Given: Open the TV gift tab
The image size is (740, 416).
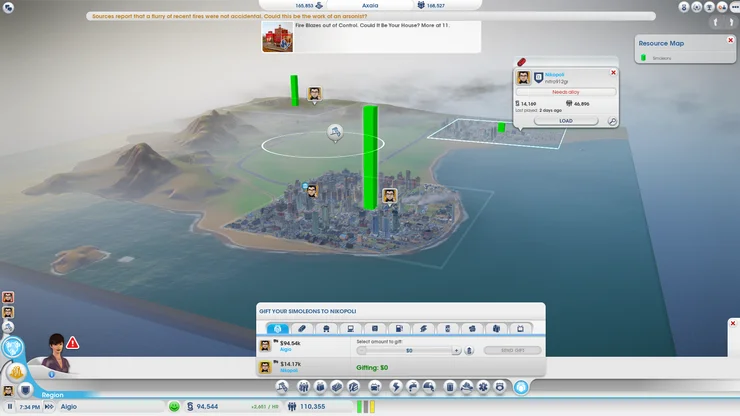Looking at the screenshot, I should point(520,329).
